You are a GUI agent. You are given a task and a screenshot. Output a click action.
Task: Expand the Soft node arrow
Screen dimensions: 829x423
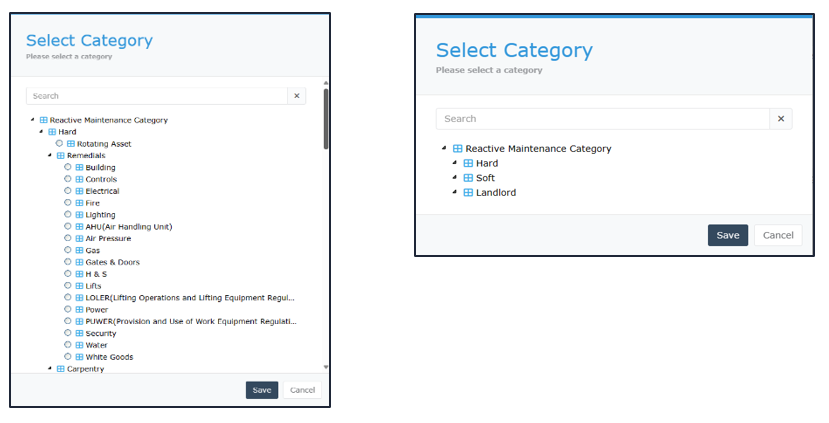pos(454,178)
